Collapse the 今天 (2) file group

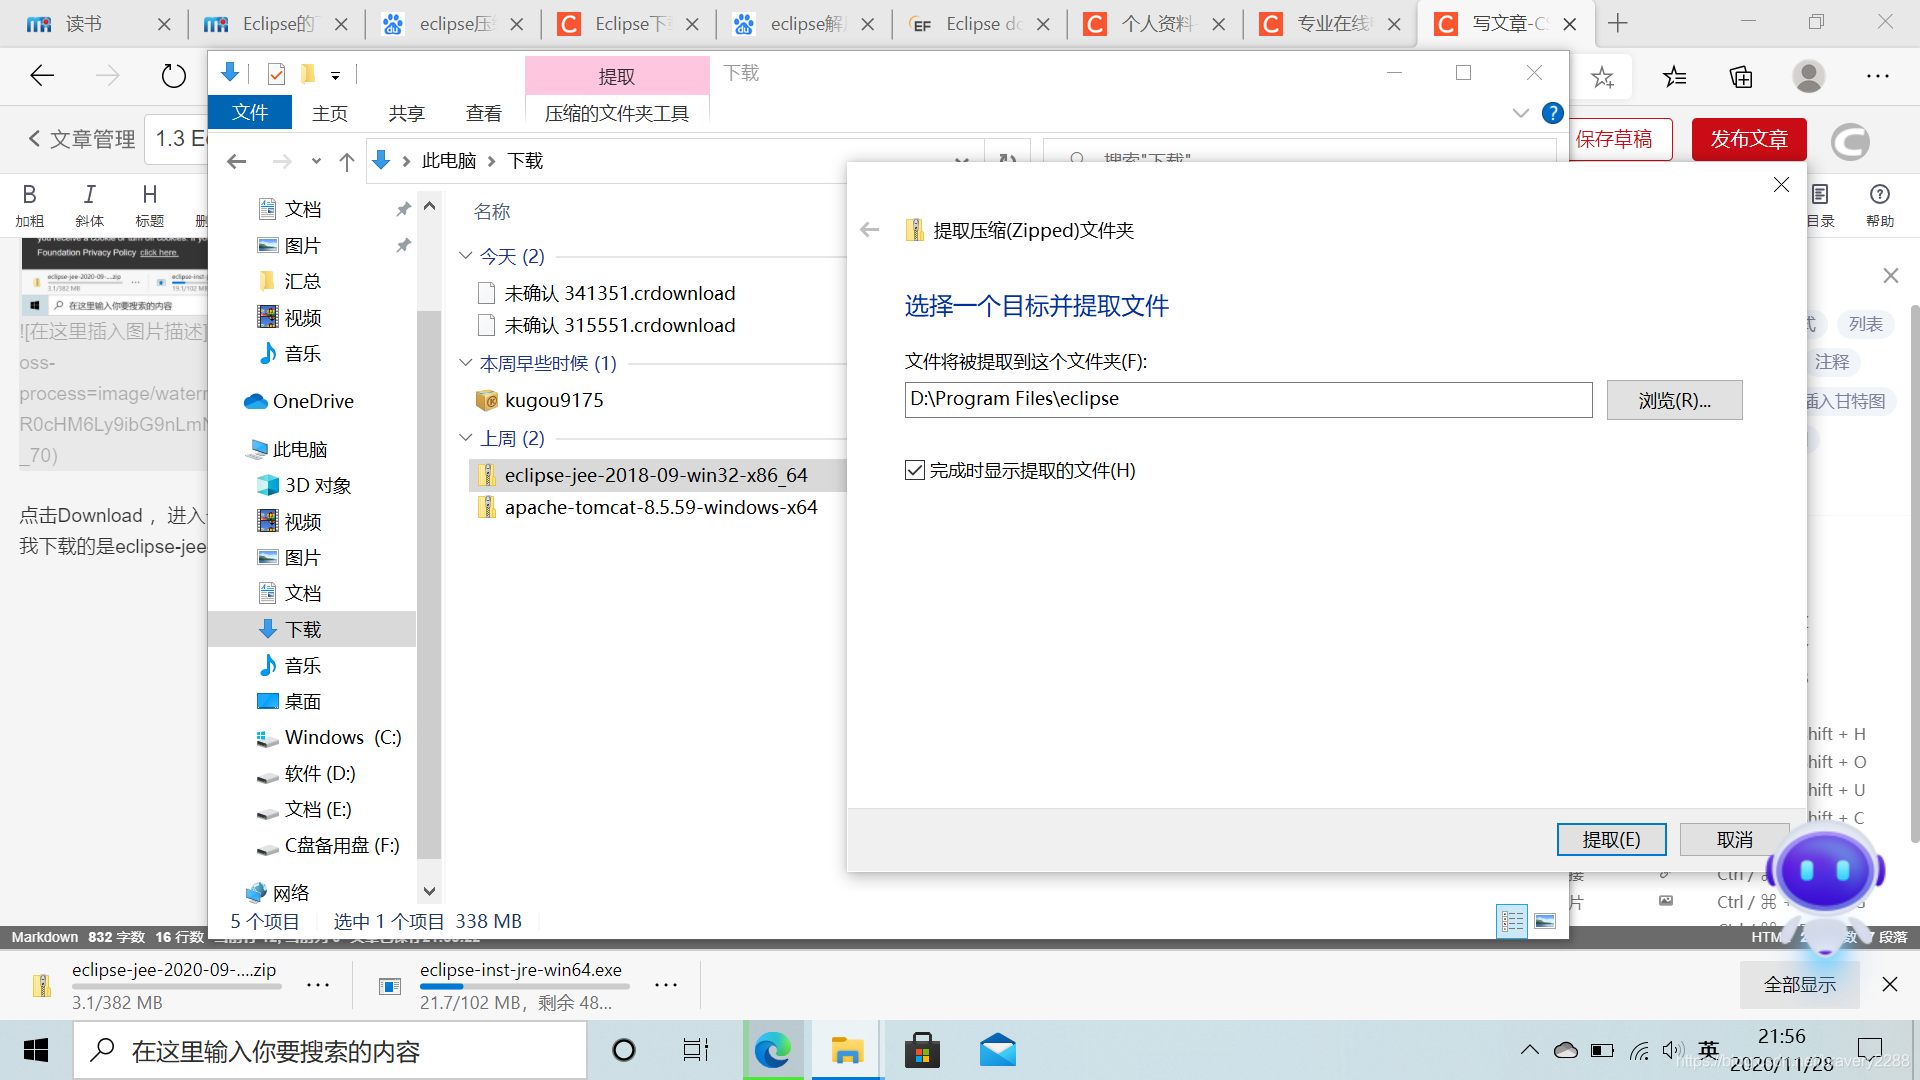click(x=466, y=256)
